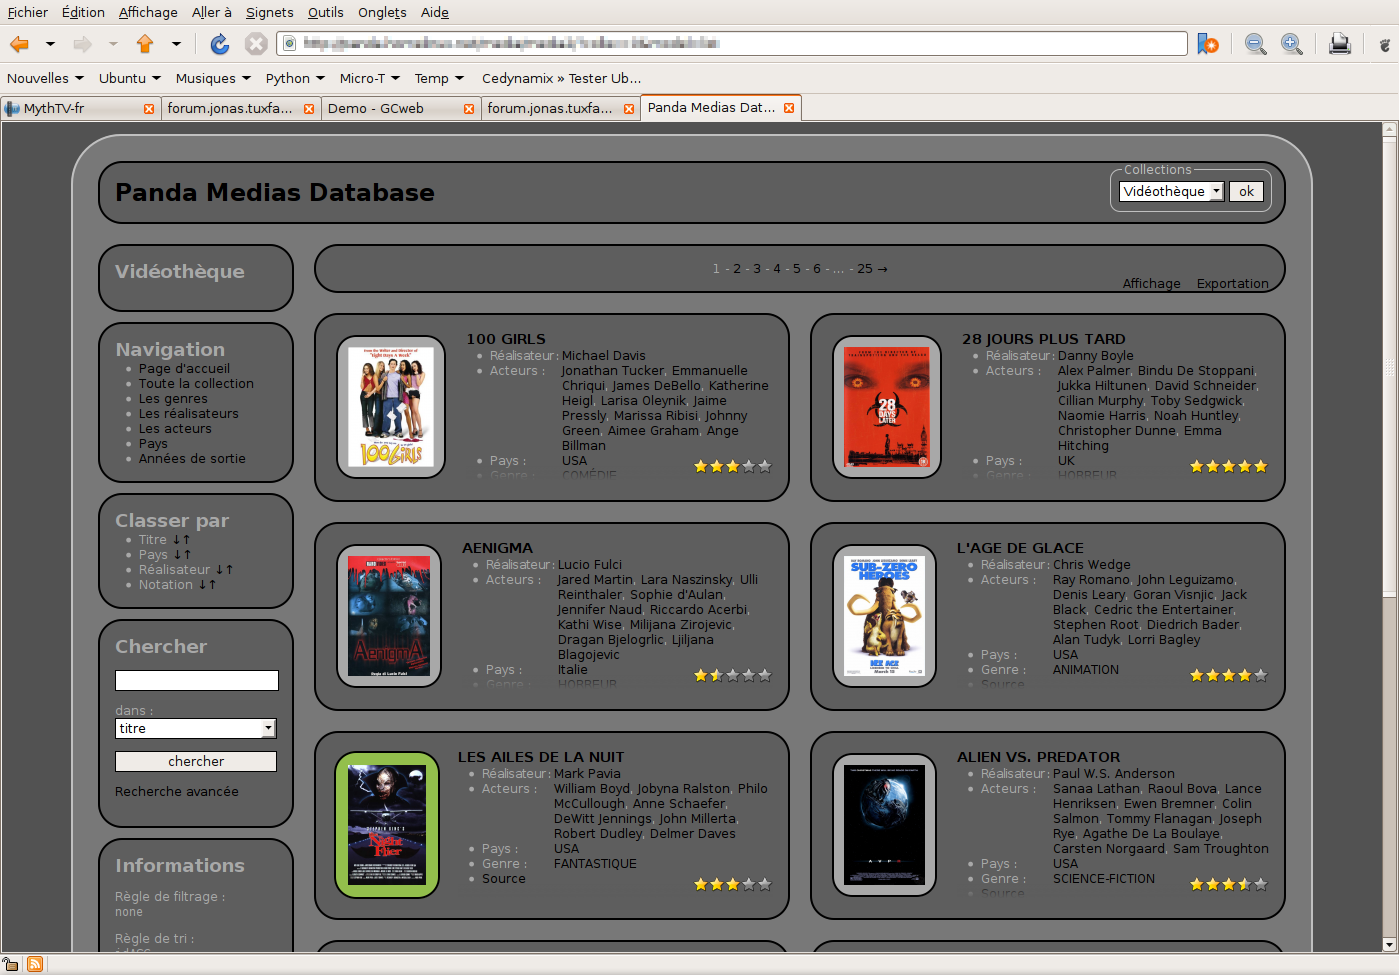This screenshot has height=975, width=1399.
Task: Open the search field 'titre' dropdown
Action: [x=268, y=729]
